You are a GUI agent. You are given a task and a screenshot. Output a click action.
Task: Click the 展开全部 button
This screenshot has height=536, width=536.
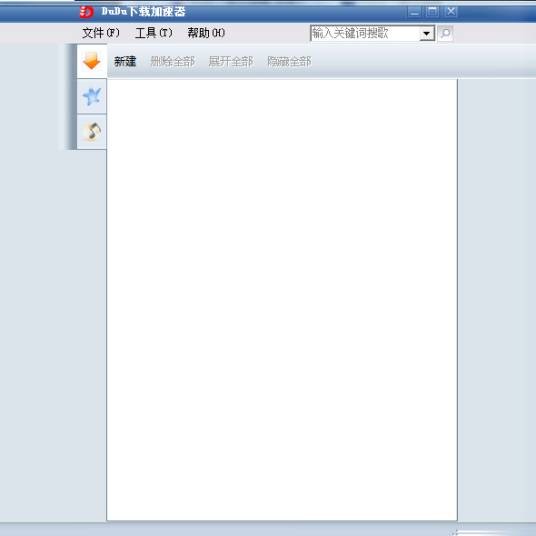[x=231, y=62]
